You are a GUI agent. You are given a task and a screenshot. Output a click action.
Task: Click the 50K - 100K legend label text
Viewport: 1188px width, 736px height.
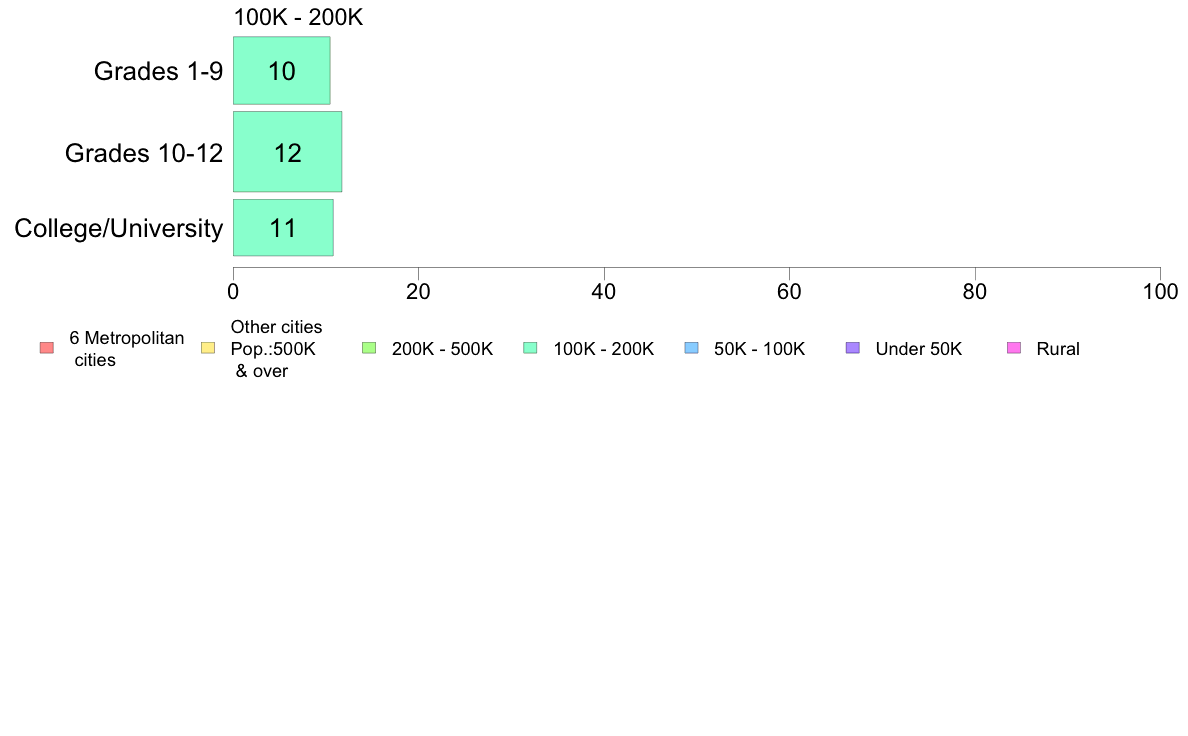click(759, 349)
